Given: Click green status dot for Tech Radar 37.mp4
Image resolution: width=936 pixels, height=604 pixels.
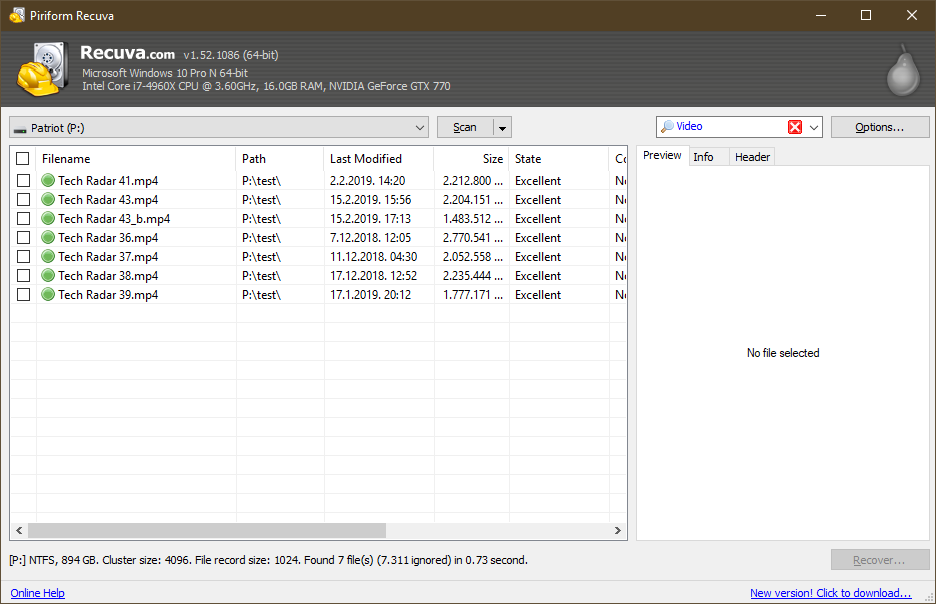Looking at the screenshot, I should (x=48, y=257).
